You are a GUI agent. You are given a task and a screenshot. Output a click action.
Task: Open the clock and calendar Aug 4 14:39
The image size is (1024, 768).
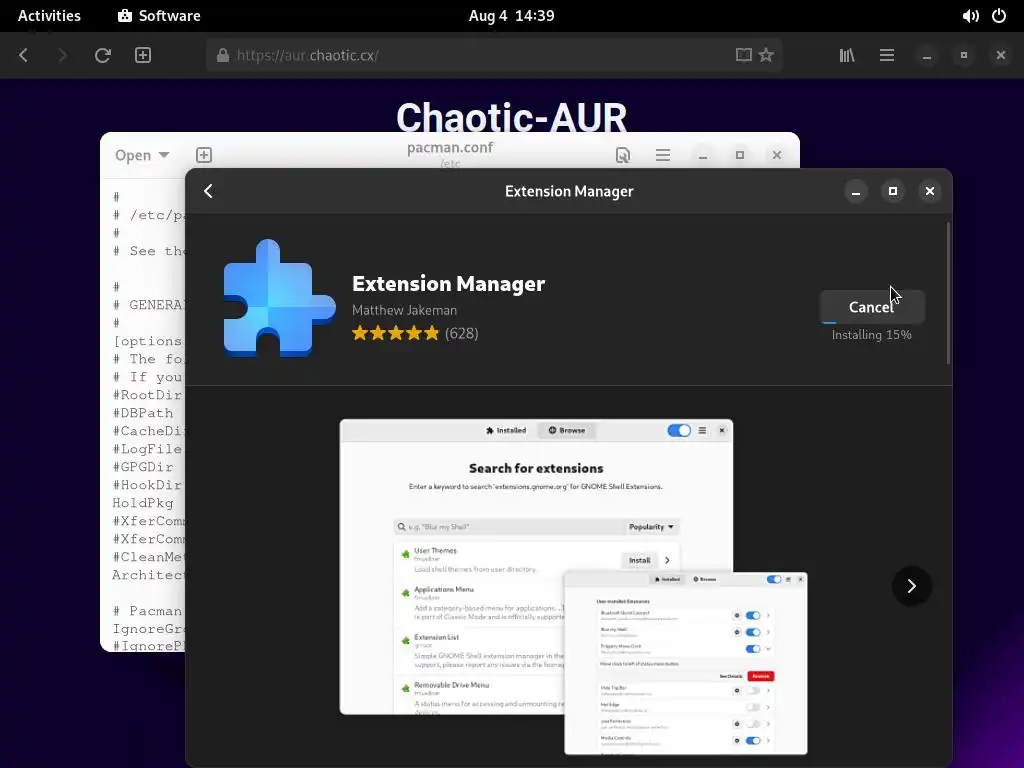pyautogui.click(x=511, y=16)
